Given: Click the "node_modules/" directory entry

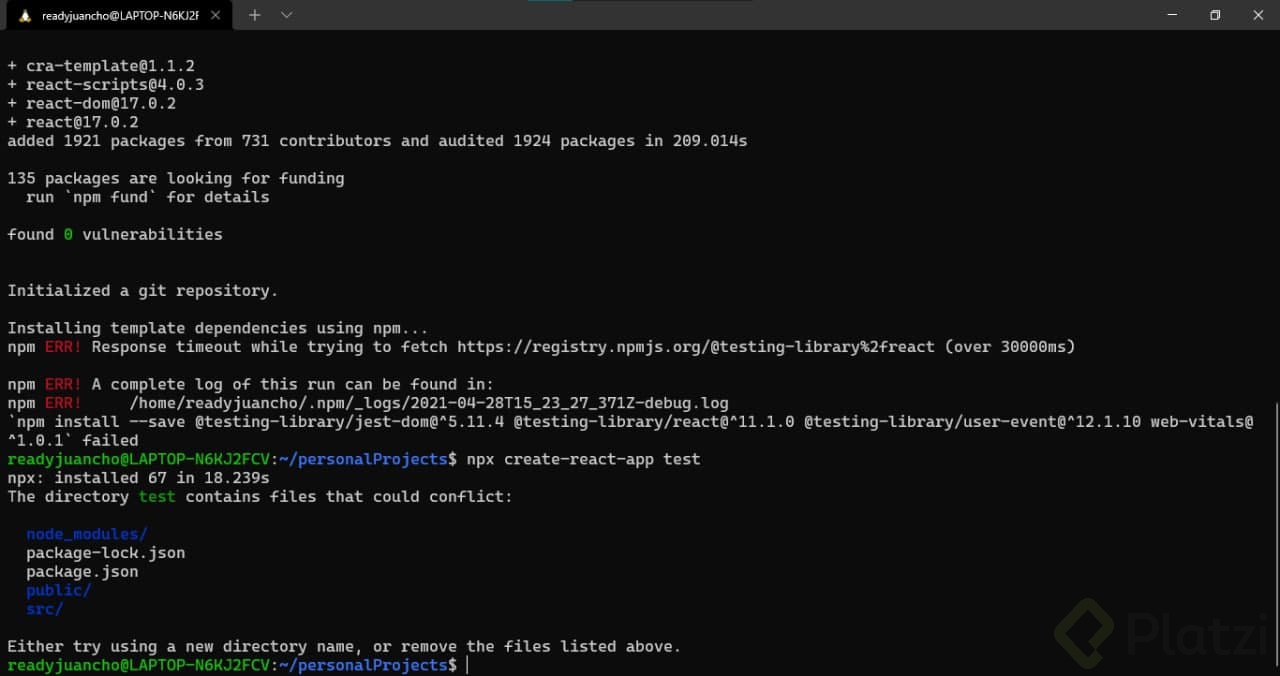Looking at the screenshot, I should [x=87, y=534].
